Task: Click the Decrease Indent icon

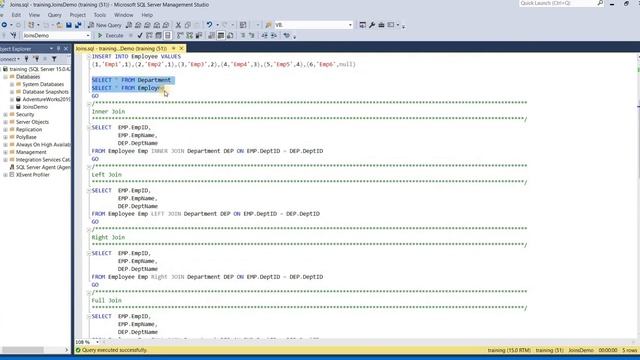Action: [264, 36]
